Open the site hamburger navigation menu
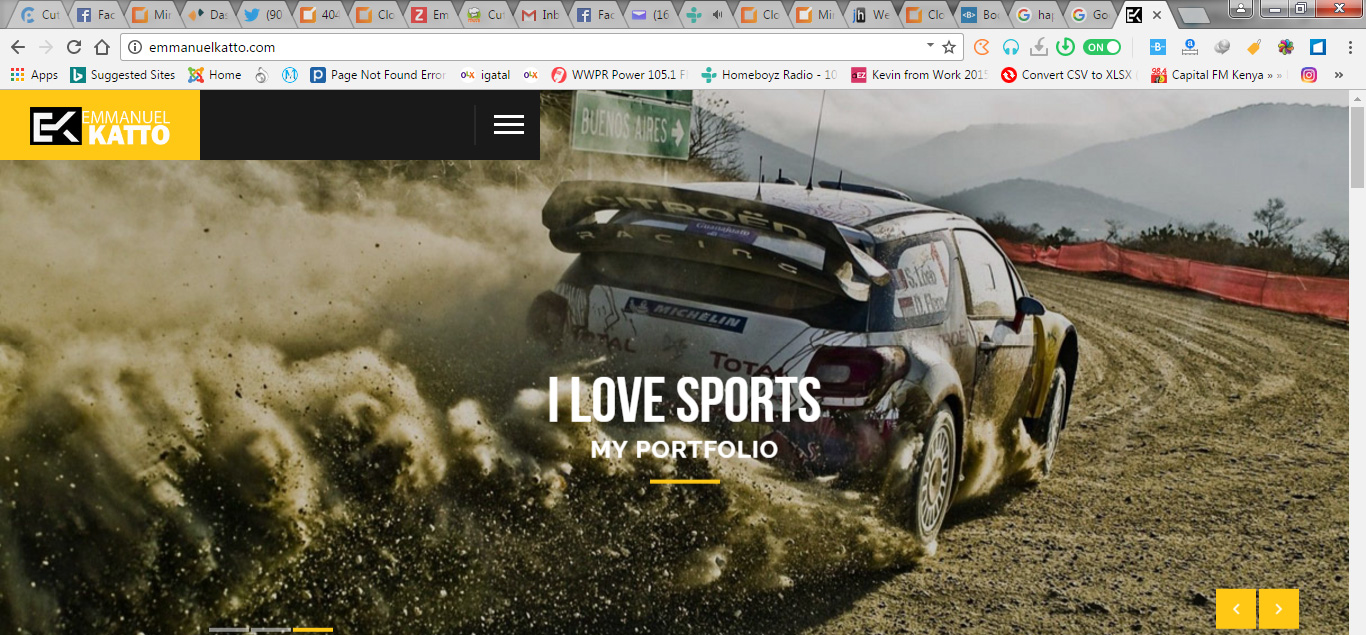This screenshot has width=1366, height=635. coord(508,125)
